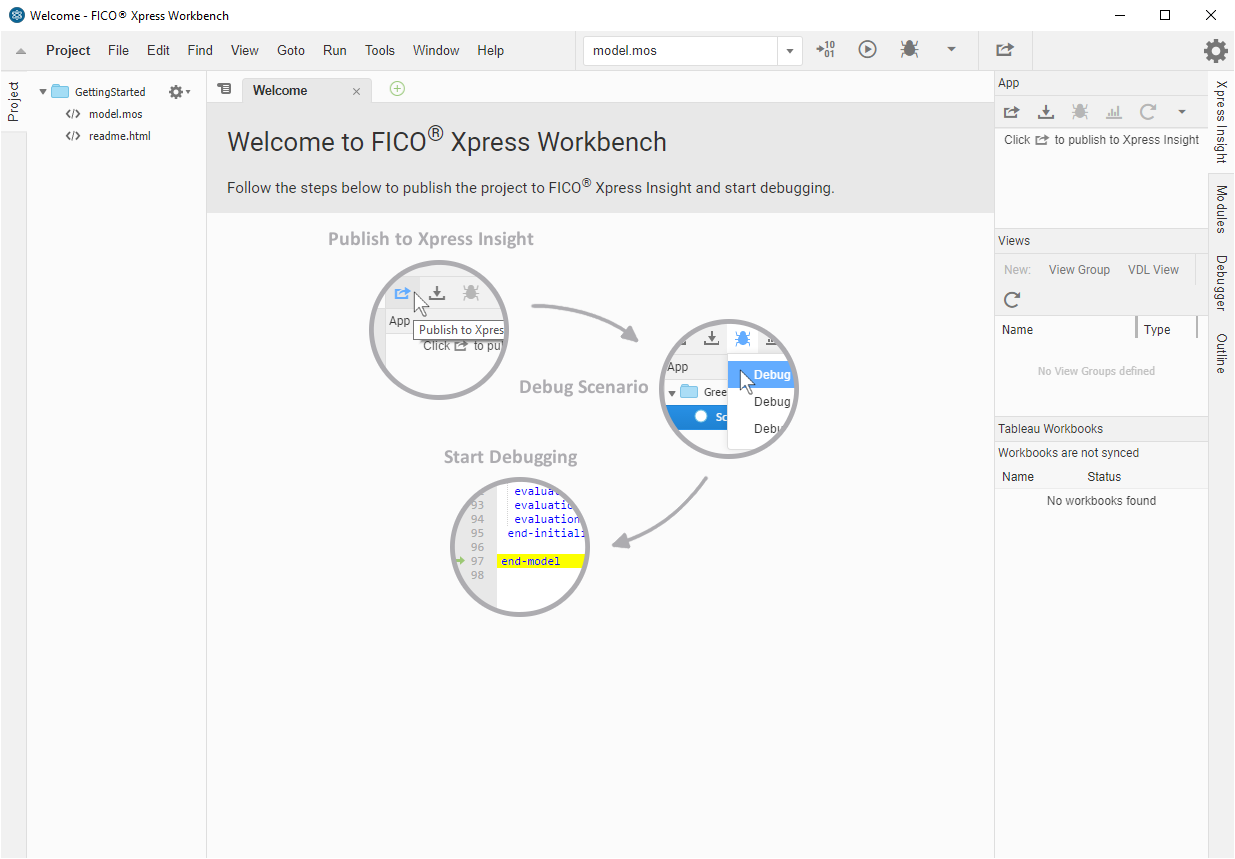Open the Run menu
The height and width of the screenshot is (859, 1235).
pos(334,50)
